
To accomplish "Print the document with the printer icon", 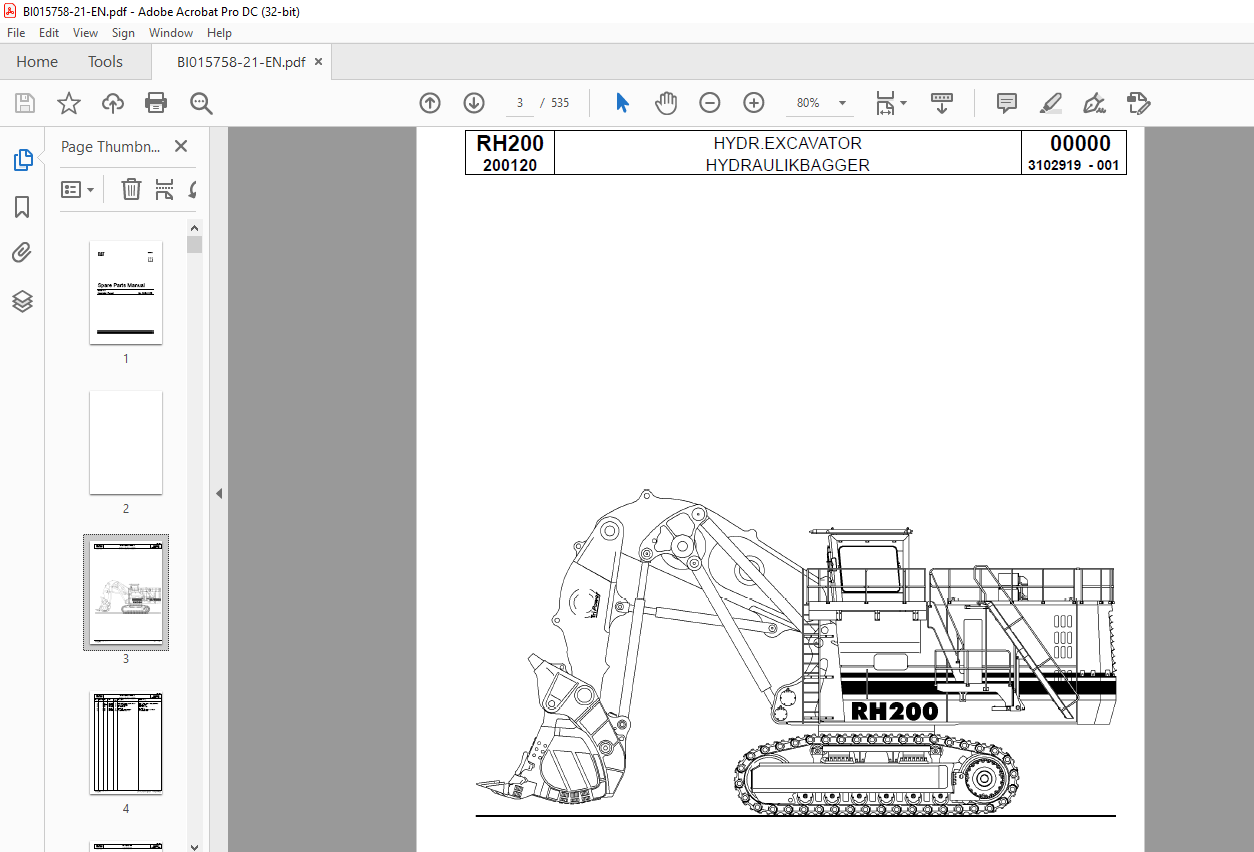I will pos(156,103).
